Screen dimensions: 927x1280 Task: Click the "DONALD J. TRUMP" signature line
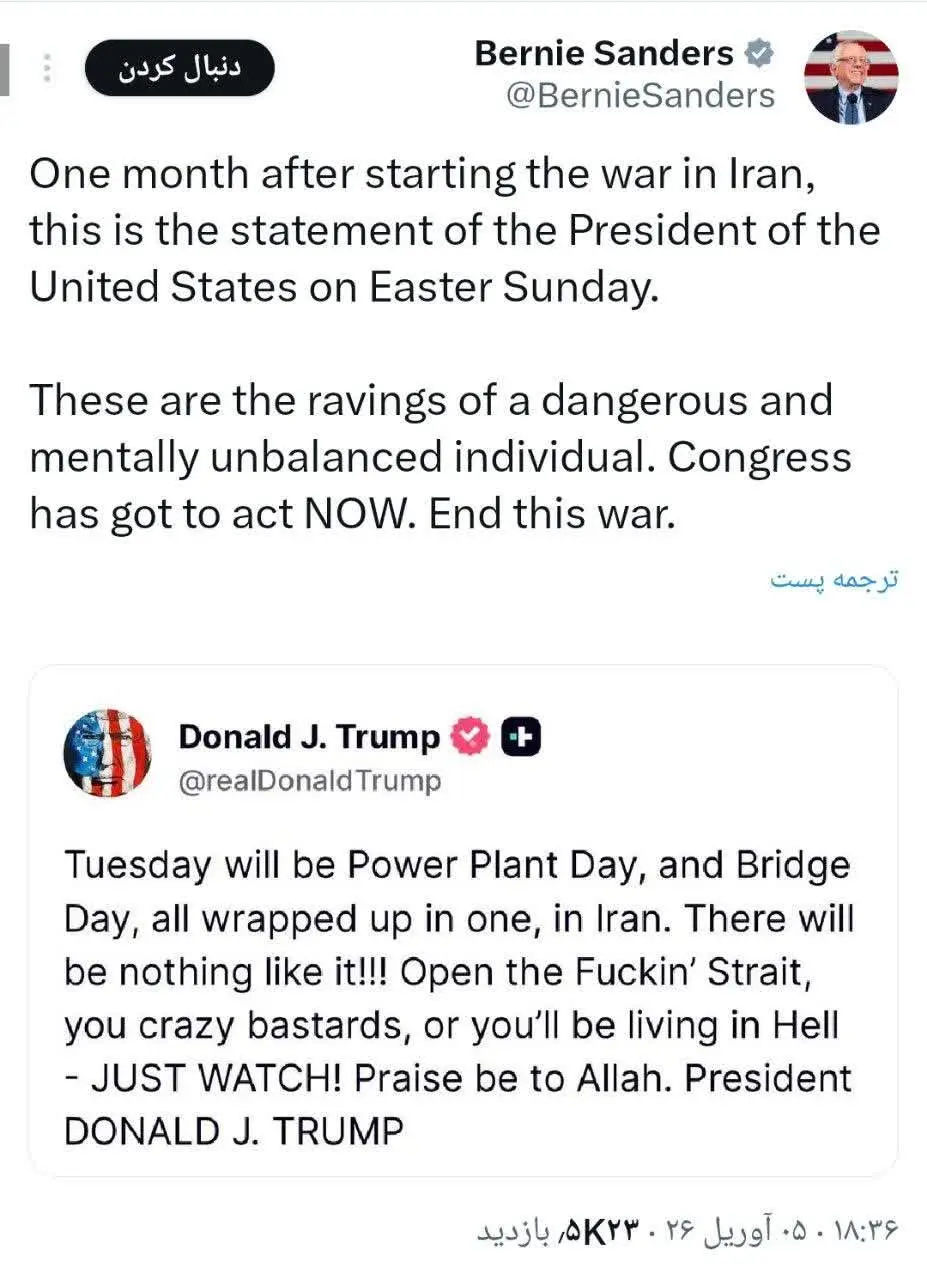(x=234, y=1132)
